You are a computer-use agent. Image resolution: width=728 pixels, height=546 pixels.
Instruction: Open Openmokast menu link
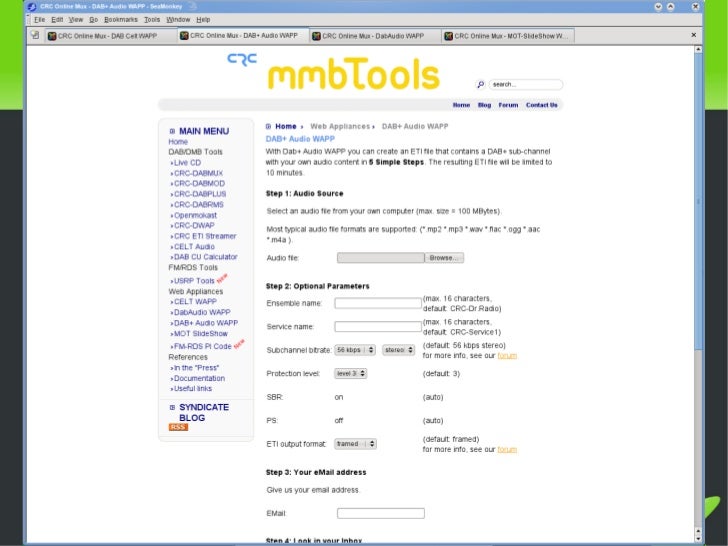point(195,215)
